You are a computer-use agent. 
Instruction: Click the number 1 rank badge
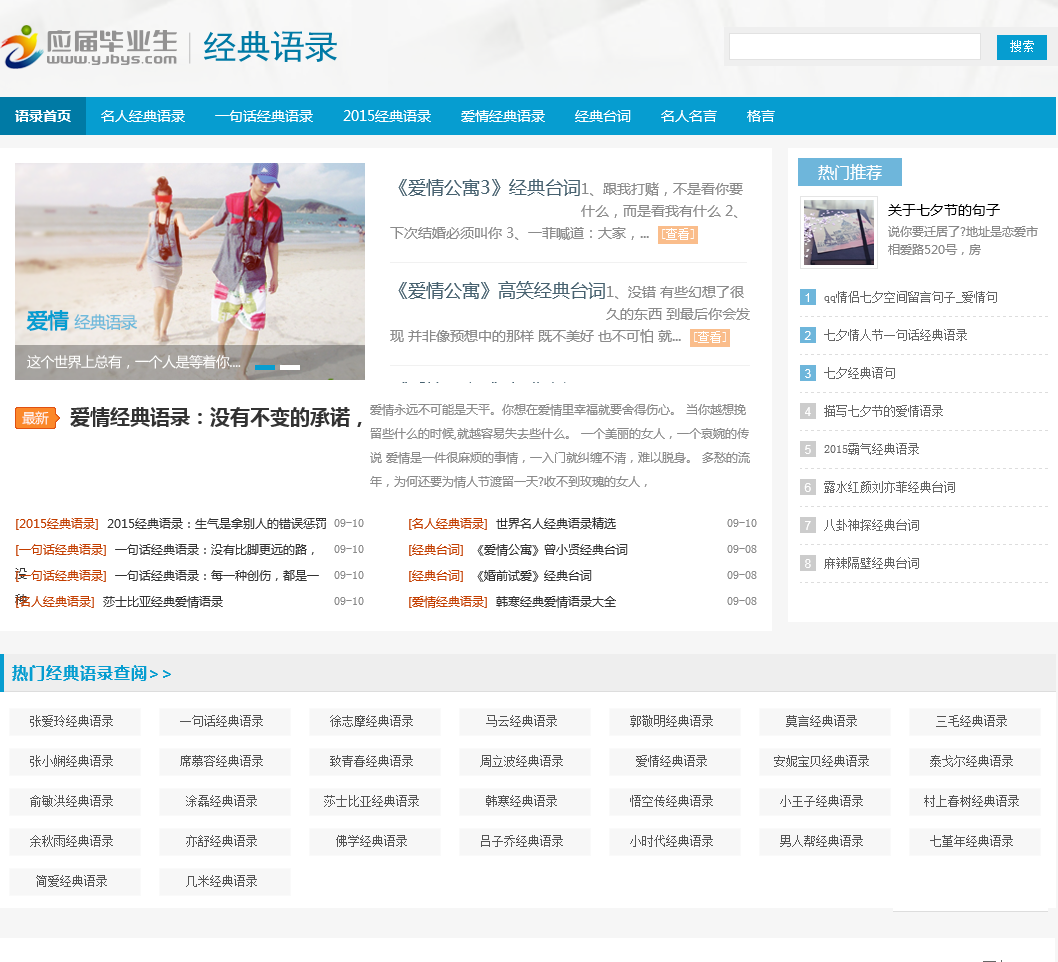[x=808, y=297]
